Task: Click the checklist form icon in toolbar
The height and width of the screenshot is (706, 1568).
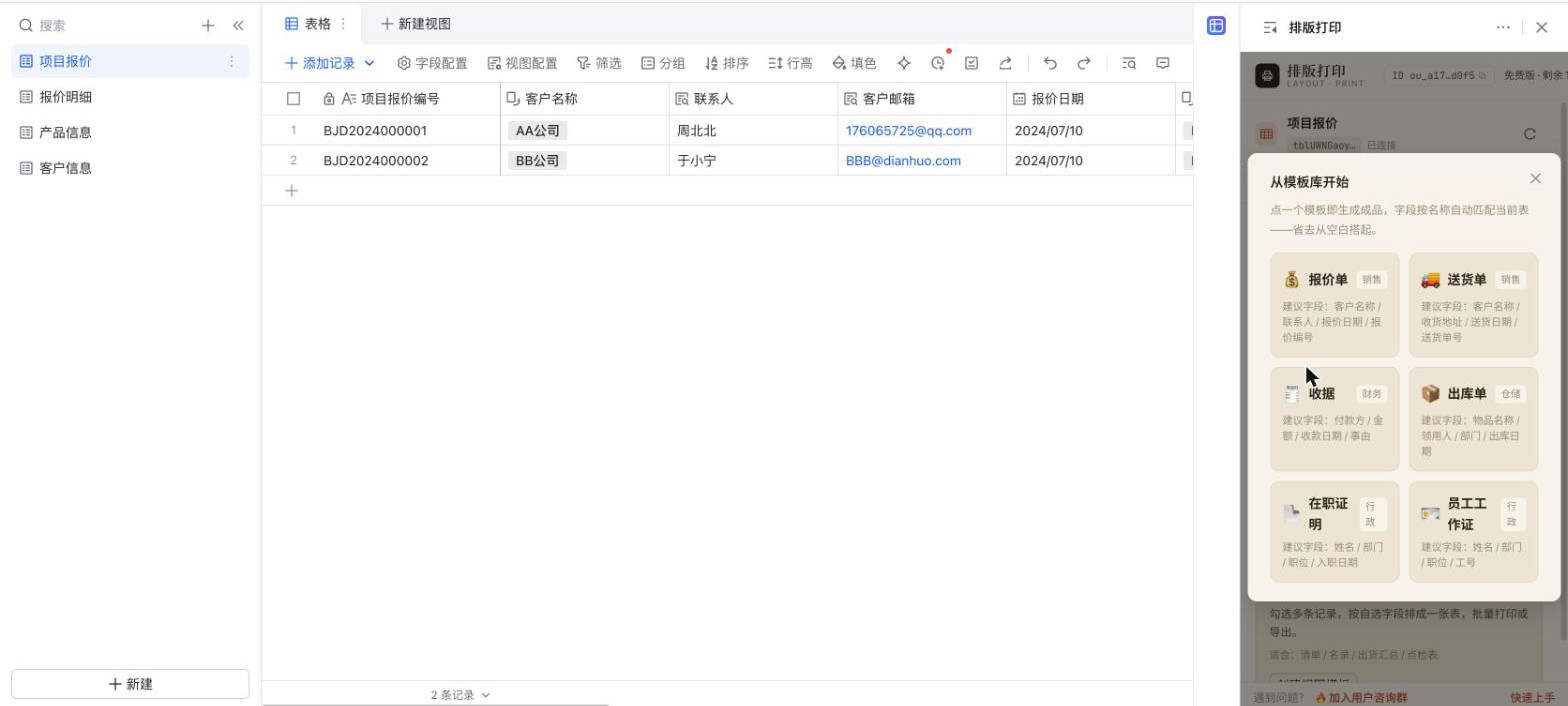Action: click(x=971, y=63)
